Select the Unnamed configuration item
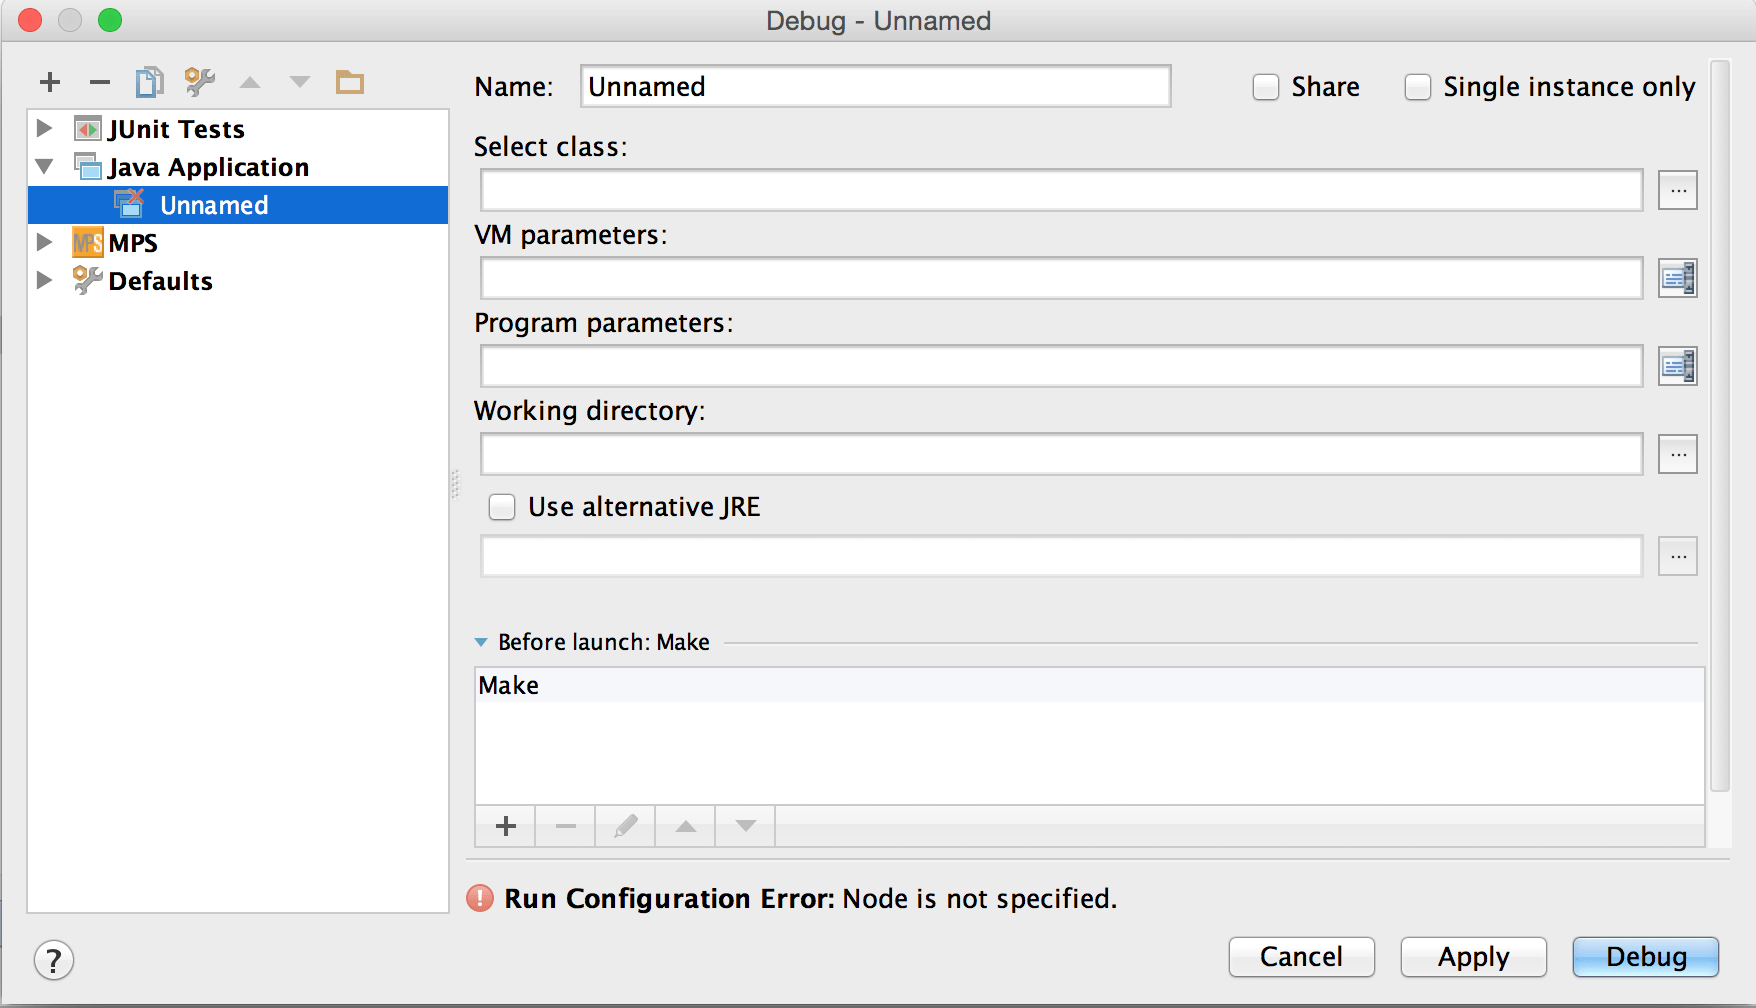1756x1008 pixels. click(214, 205)
